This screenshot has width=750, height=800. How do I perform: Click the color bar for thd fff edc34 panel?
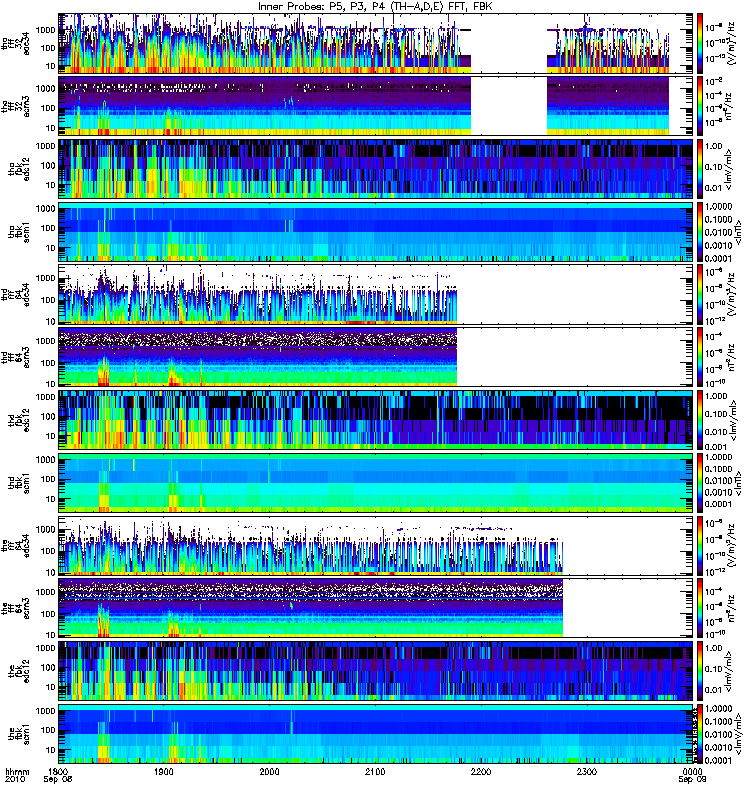coord(700,295)
